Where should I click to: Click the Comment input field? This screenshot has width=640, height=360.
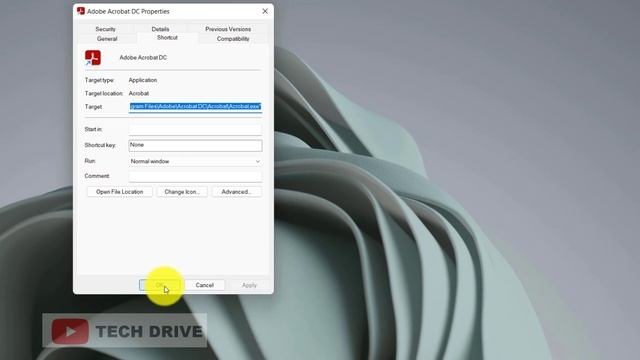pyautogui.click(x=195, y=176)
